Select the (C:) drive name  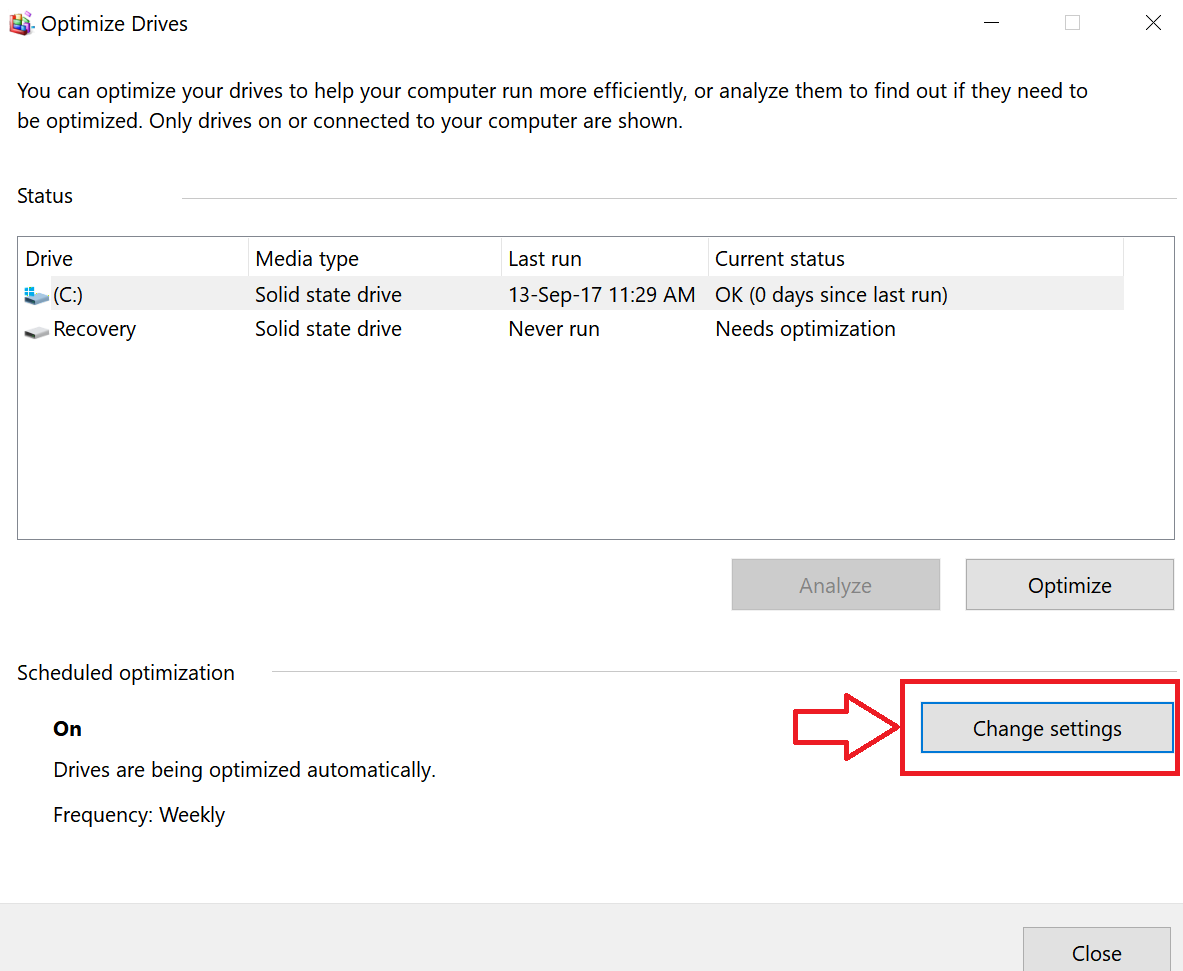(x=68, y=295)
